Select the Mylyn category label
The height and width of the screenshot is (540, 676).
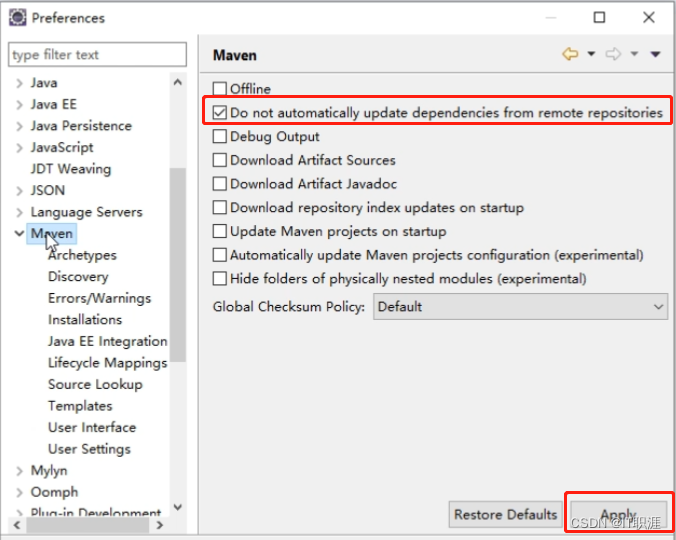click(x=49, y=471)
